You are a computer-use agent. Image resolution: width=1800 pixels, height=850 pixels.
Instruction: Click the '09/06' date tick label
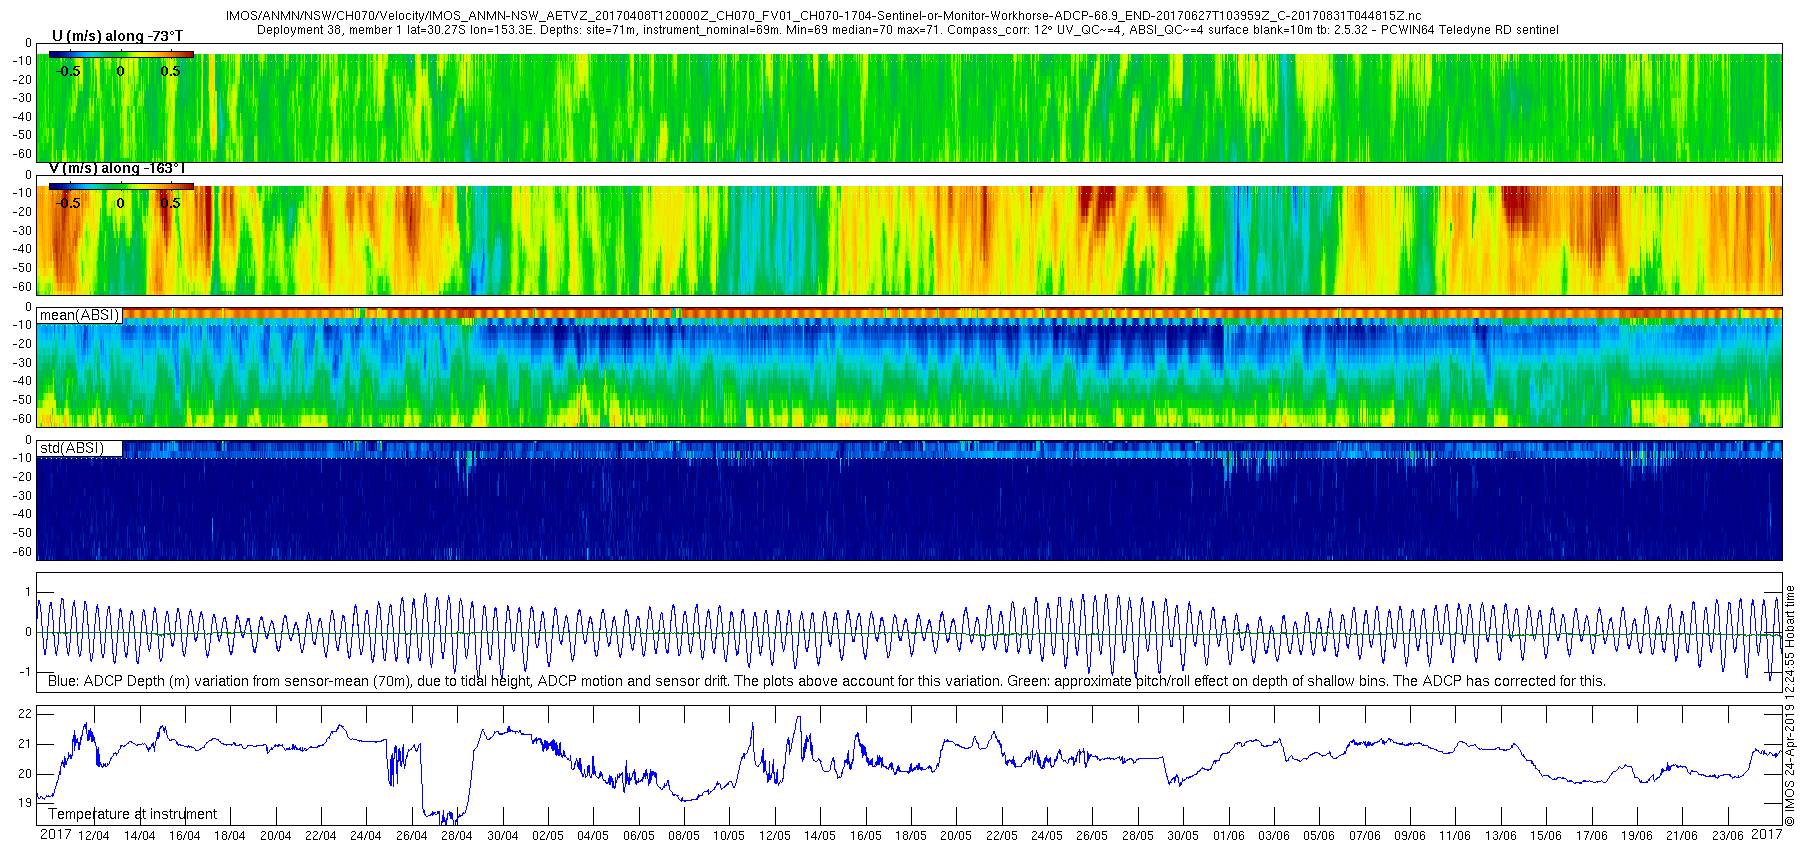[1410, 836]
